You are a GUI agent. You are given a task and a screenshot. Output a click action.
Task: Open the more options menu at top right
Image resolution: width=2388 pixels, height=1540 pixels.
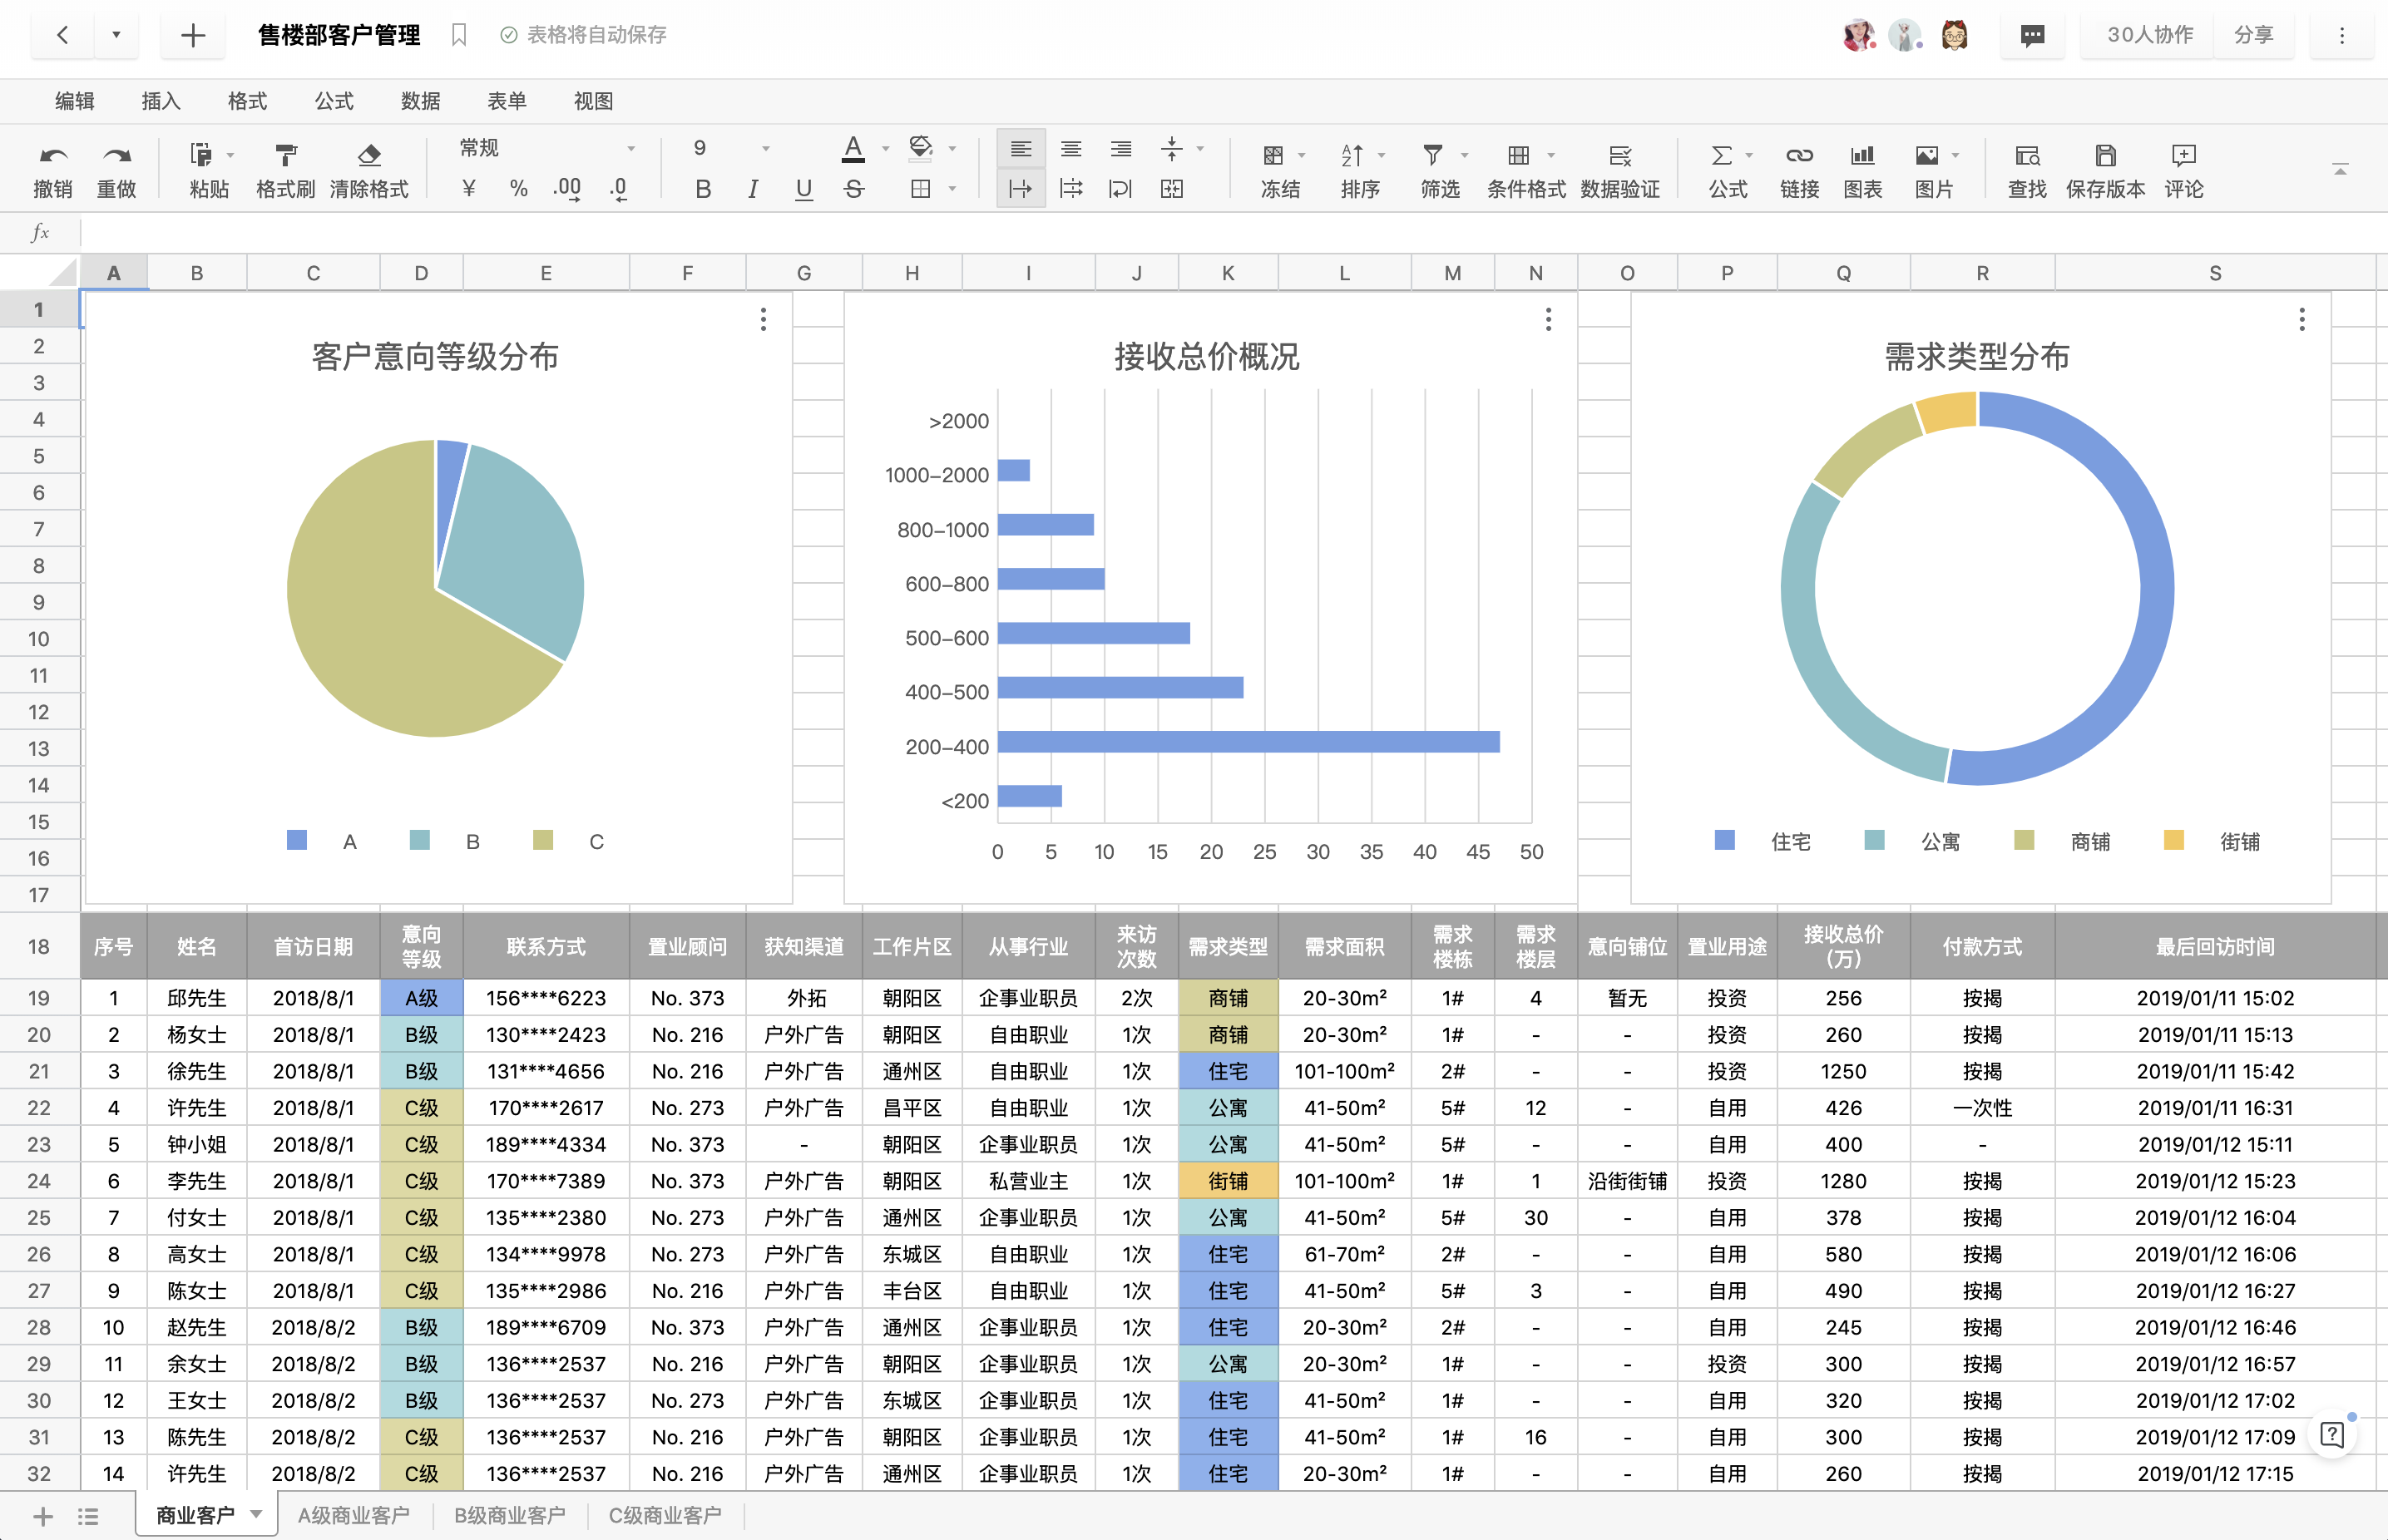click(2342, 35)
